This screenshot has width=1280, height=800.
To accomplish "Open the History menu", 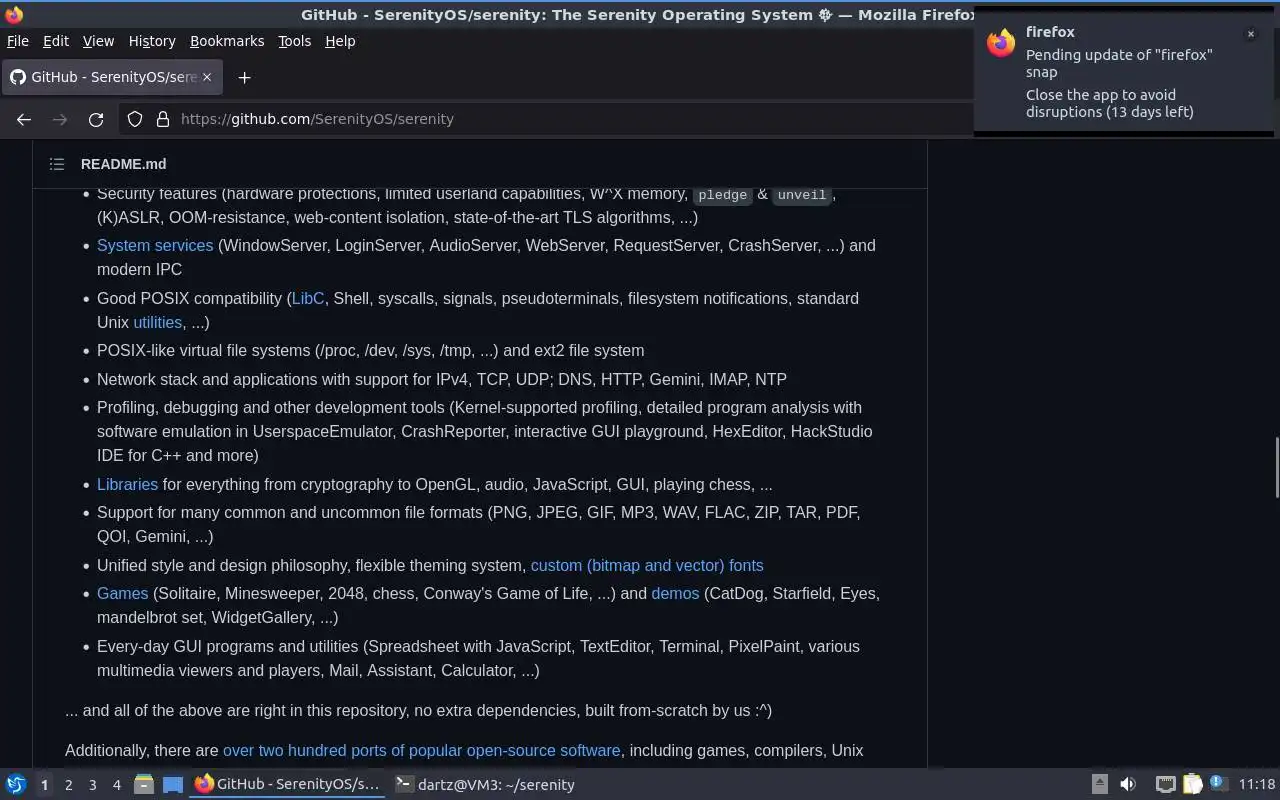I will pyautogui.click(x=152, y=41).
